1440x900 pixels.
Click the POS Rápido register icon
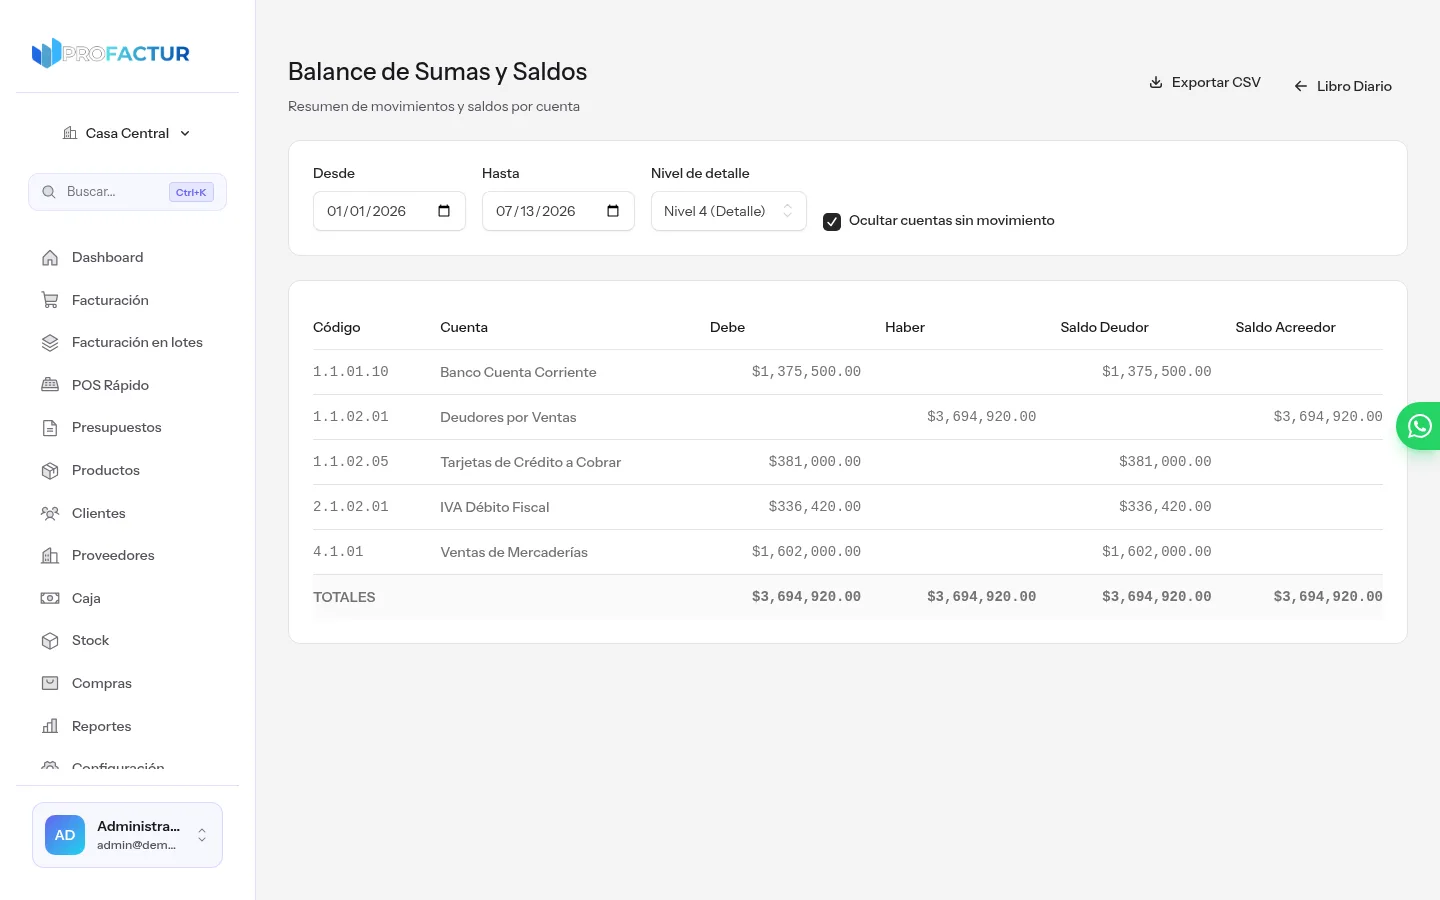point(50,385)
